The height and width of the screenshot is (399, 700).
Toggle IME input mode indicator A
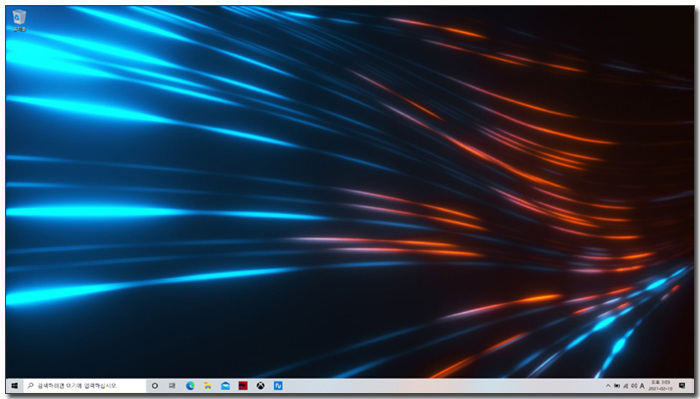click(x=642, y=386)
